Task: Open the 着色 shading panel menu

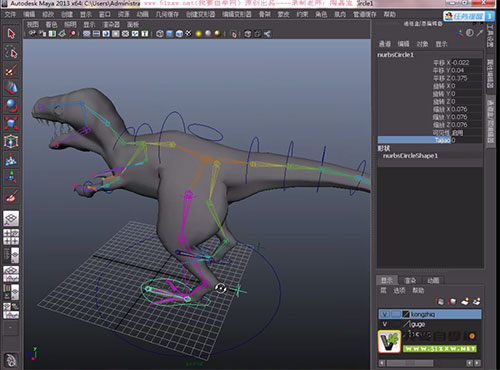Action: pos(51,24)
